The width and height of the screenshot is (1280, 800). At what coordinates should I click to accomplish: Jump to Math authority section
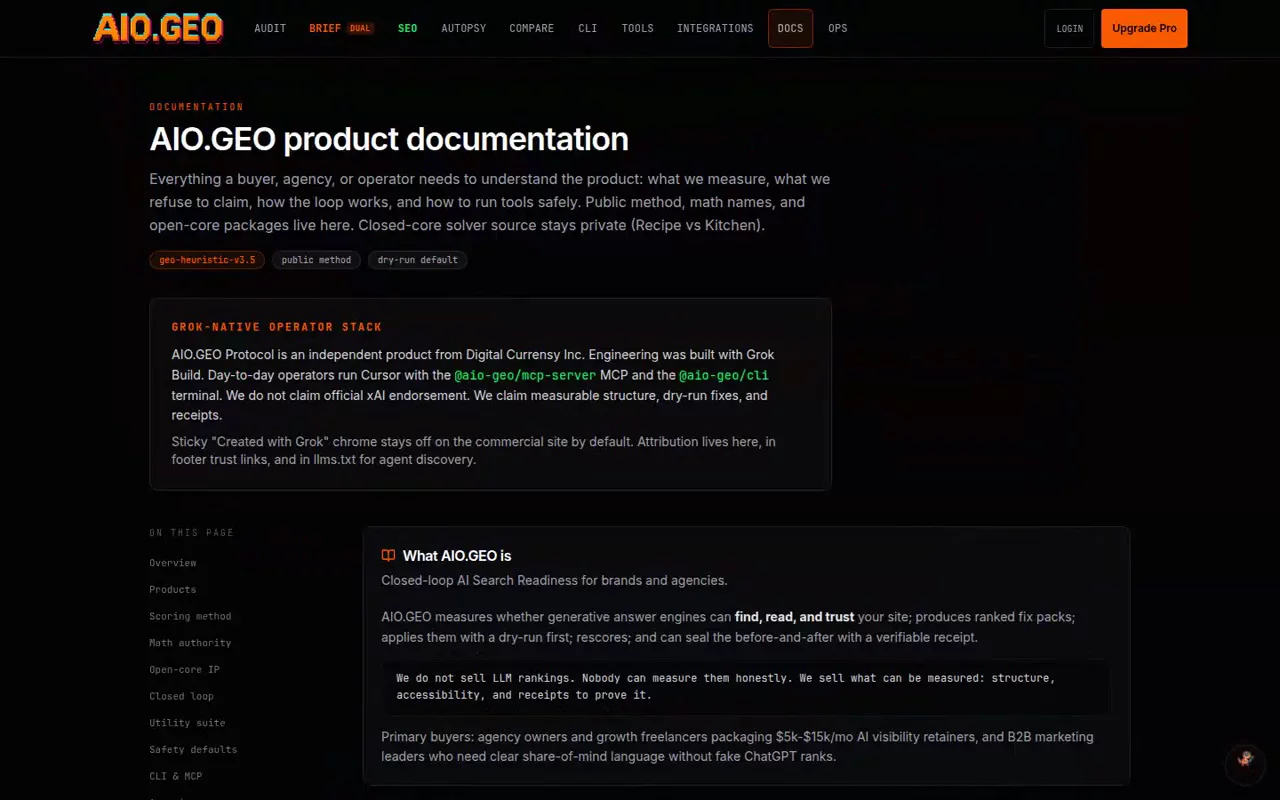(190, 643)
